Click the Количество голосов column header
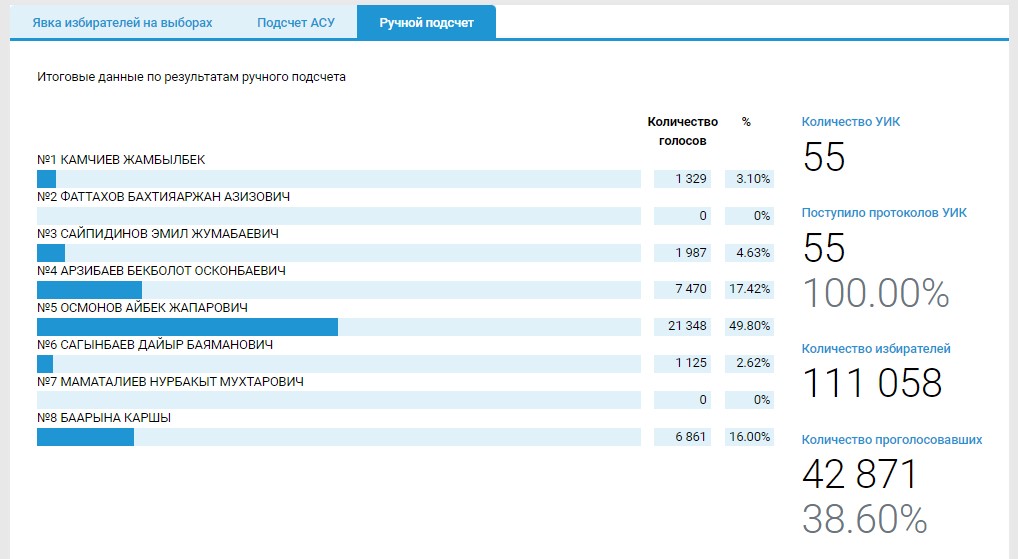 click(683, 131)
